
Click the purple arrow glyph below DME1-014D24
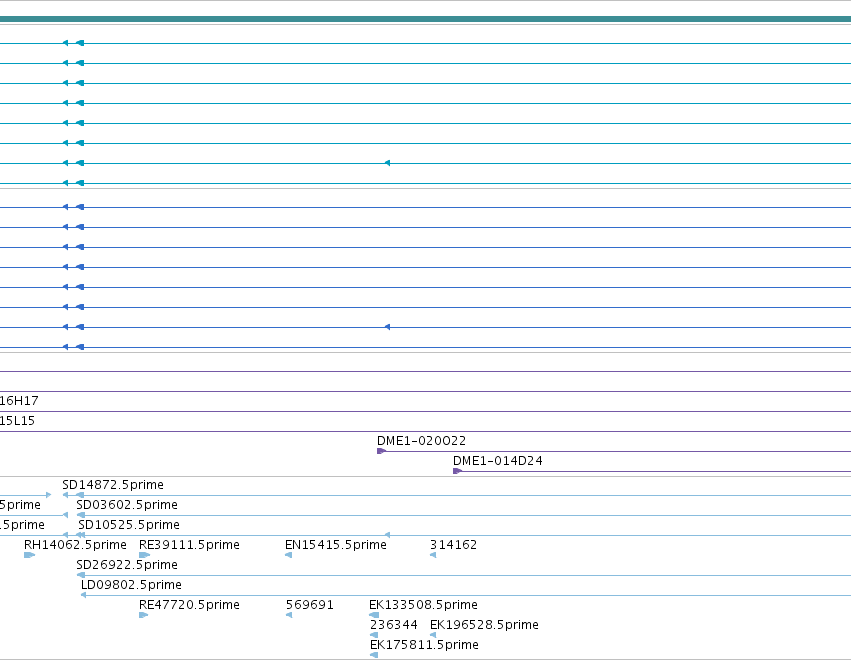click(x=458, y=471)
